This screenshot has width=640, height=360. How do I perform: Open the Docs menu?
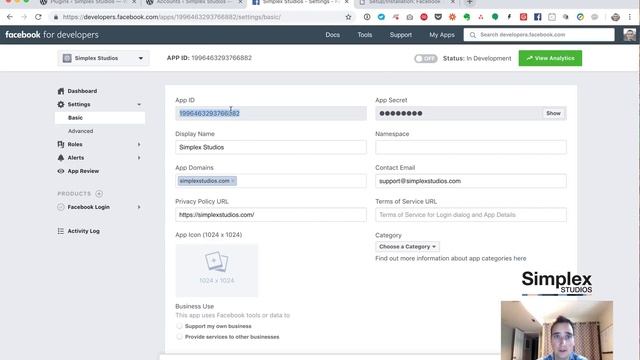click(333, 35)
